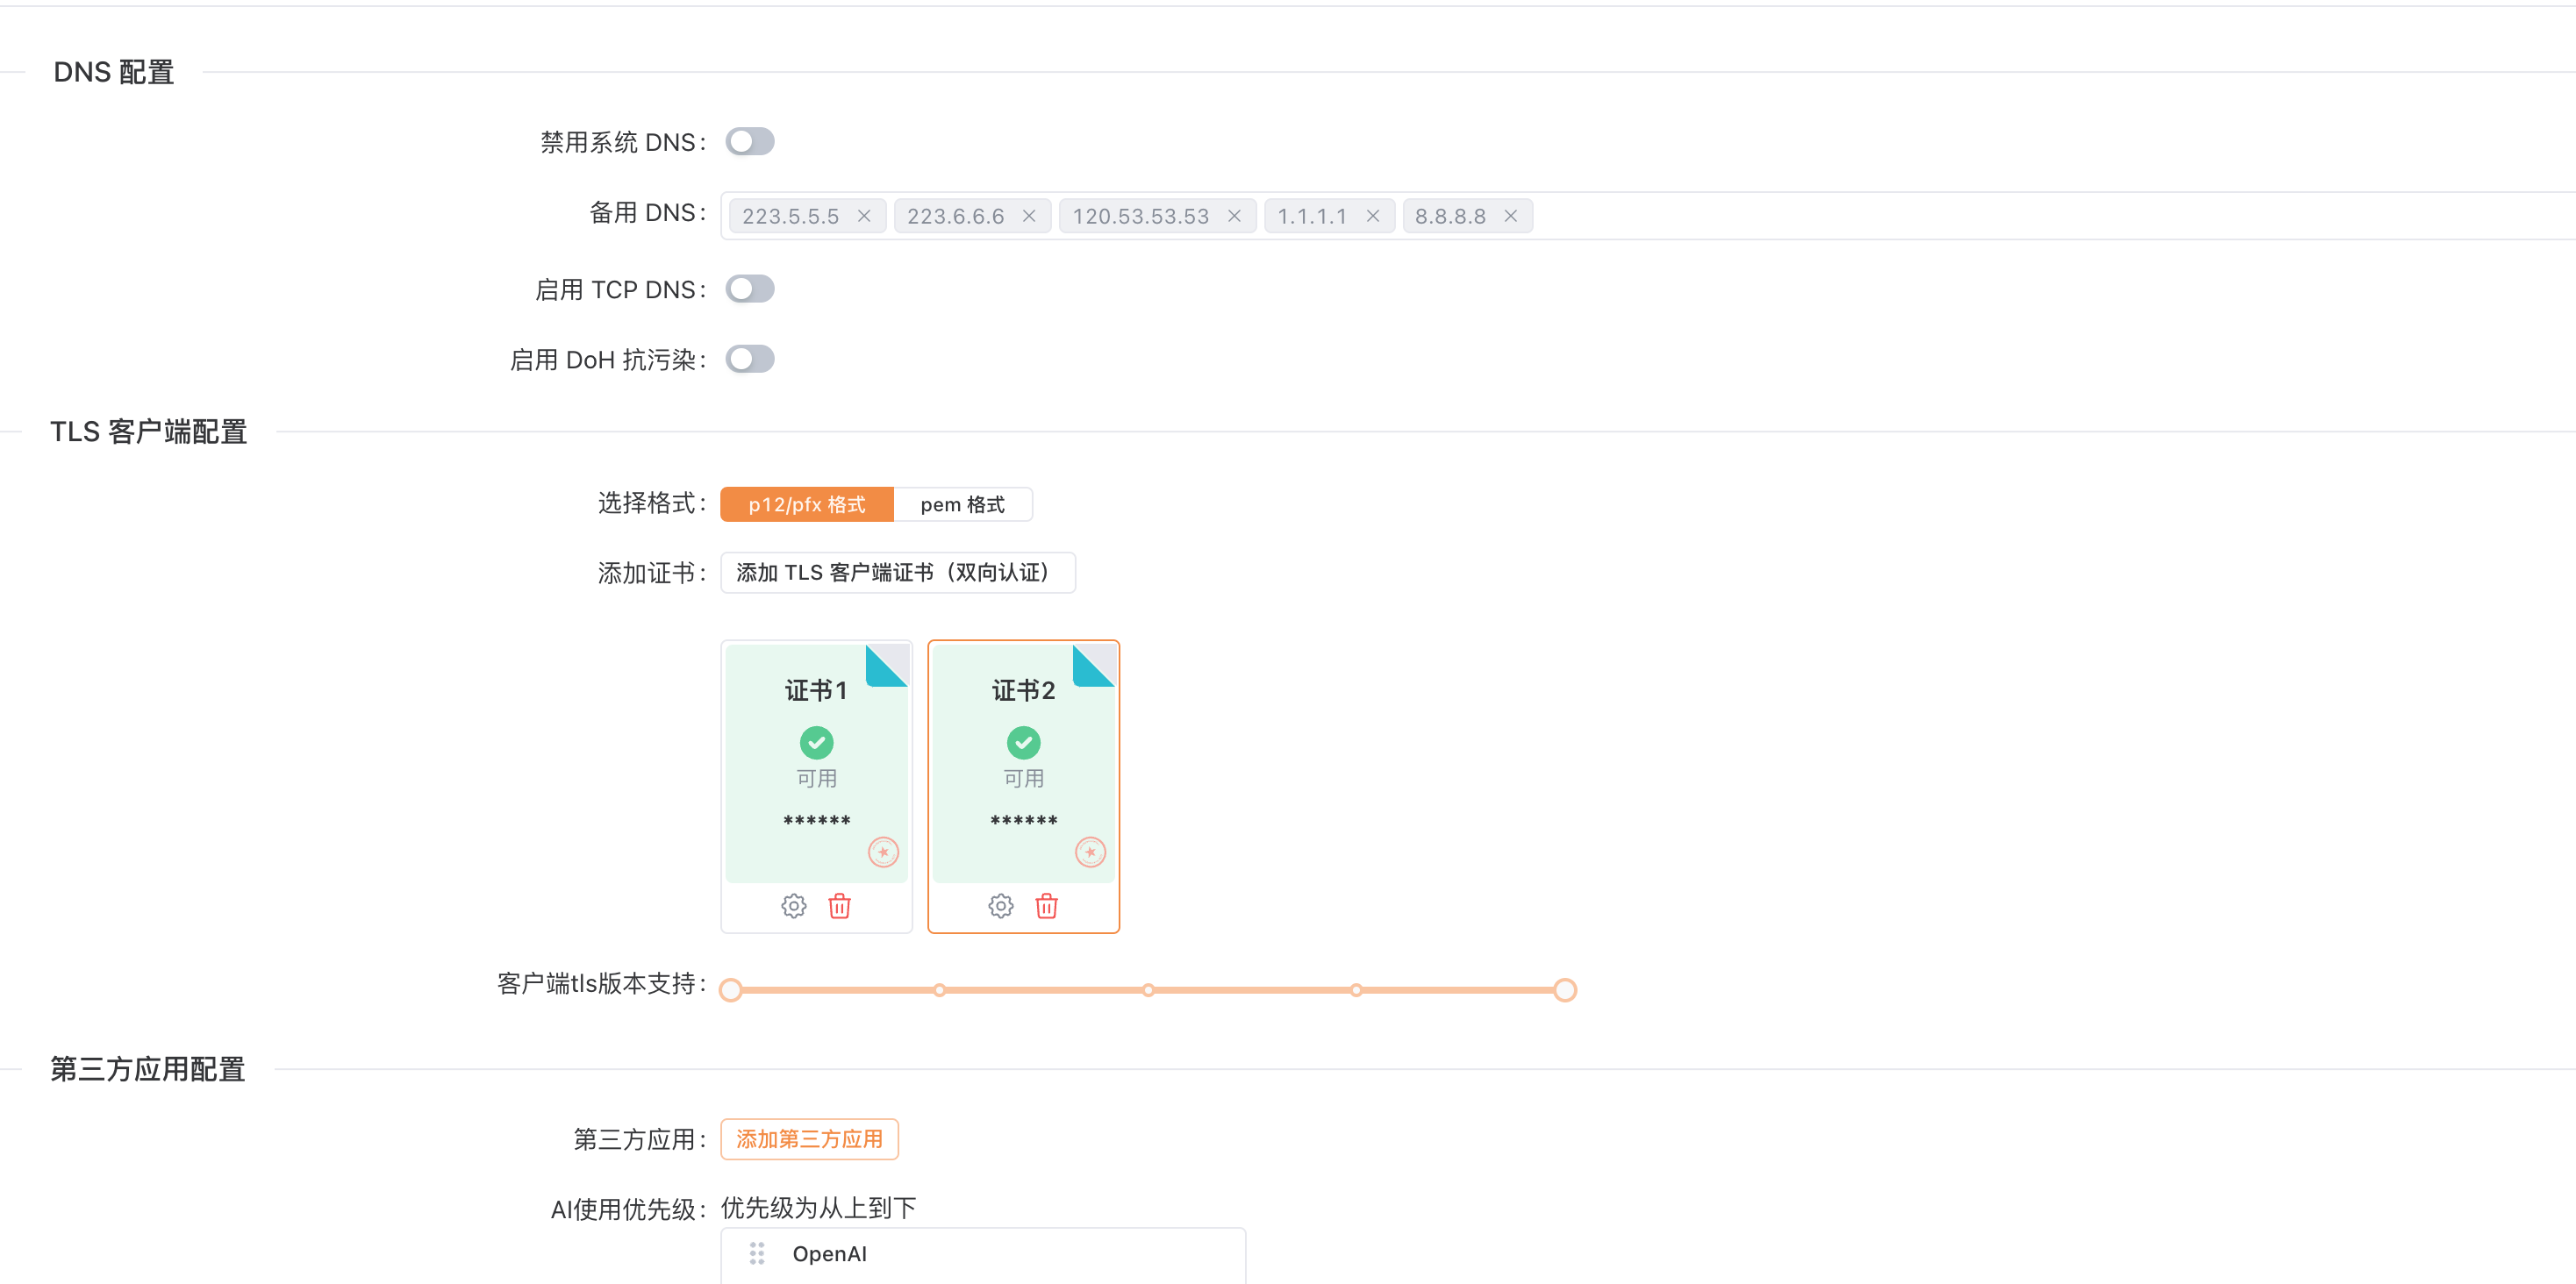Remove DNS entry 223.6.6.6
Image resolution: width=2576 pixels, height=1284 pixels.
1029,216
